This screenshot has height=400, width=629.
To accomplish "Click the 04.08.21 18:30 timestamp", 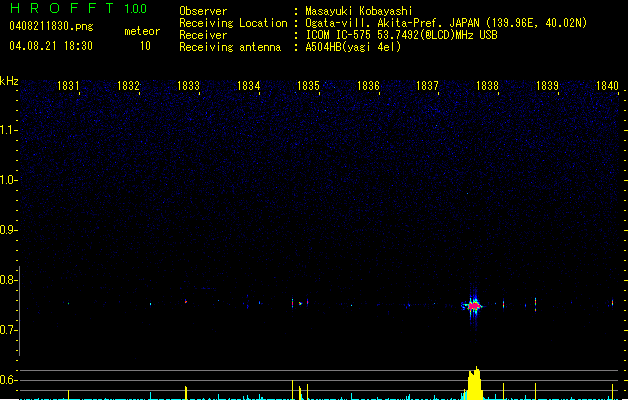I will 50,46.
